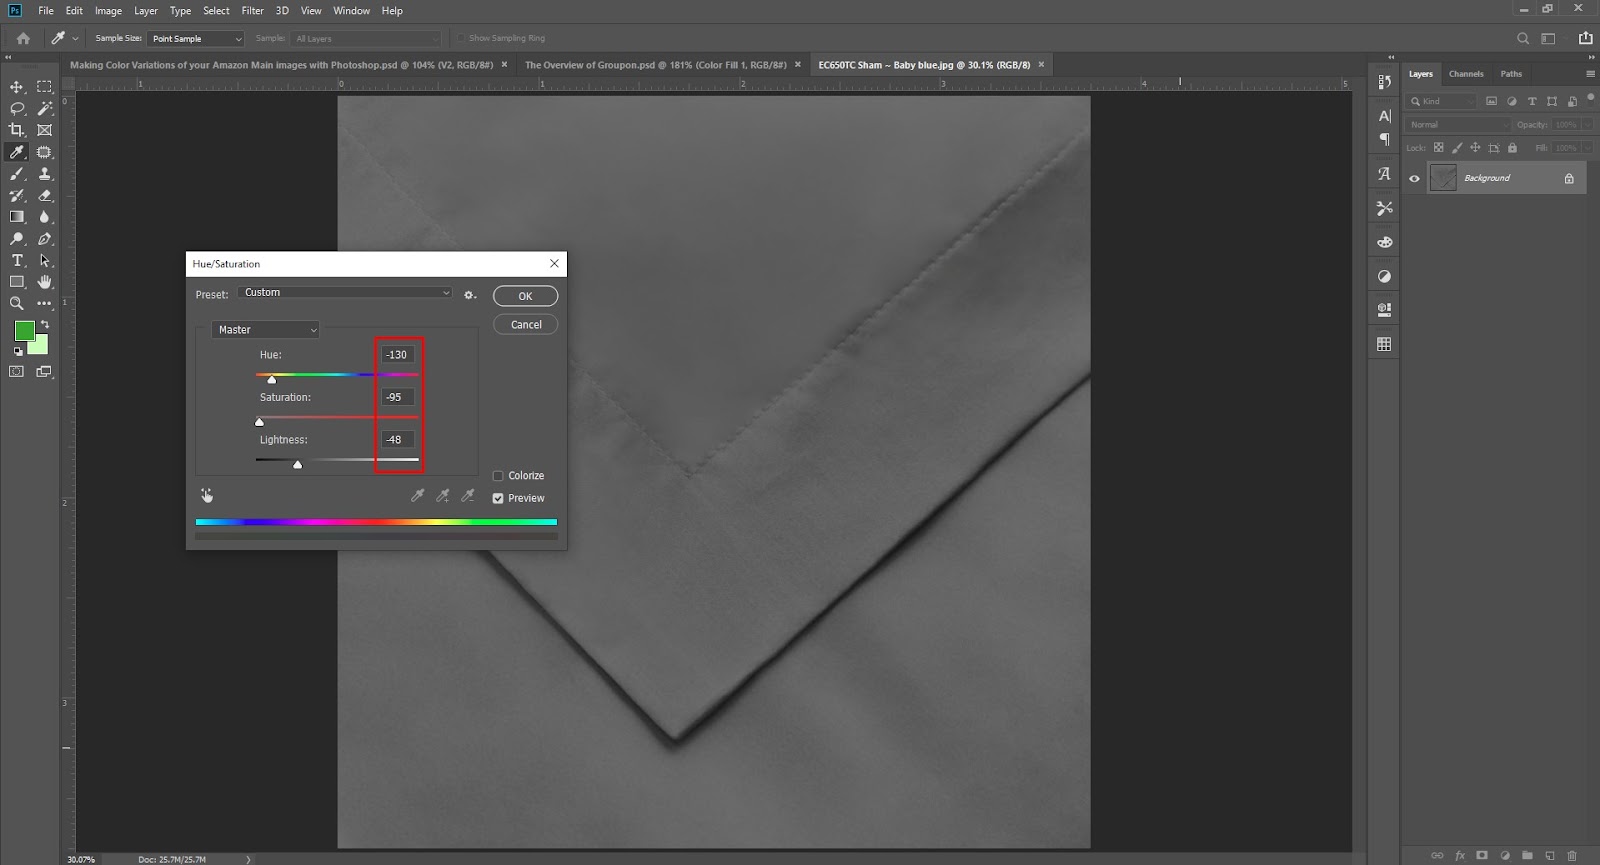Open the Layers panel menu

click(x=1590, y=74)
